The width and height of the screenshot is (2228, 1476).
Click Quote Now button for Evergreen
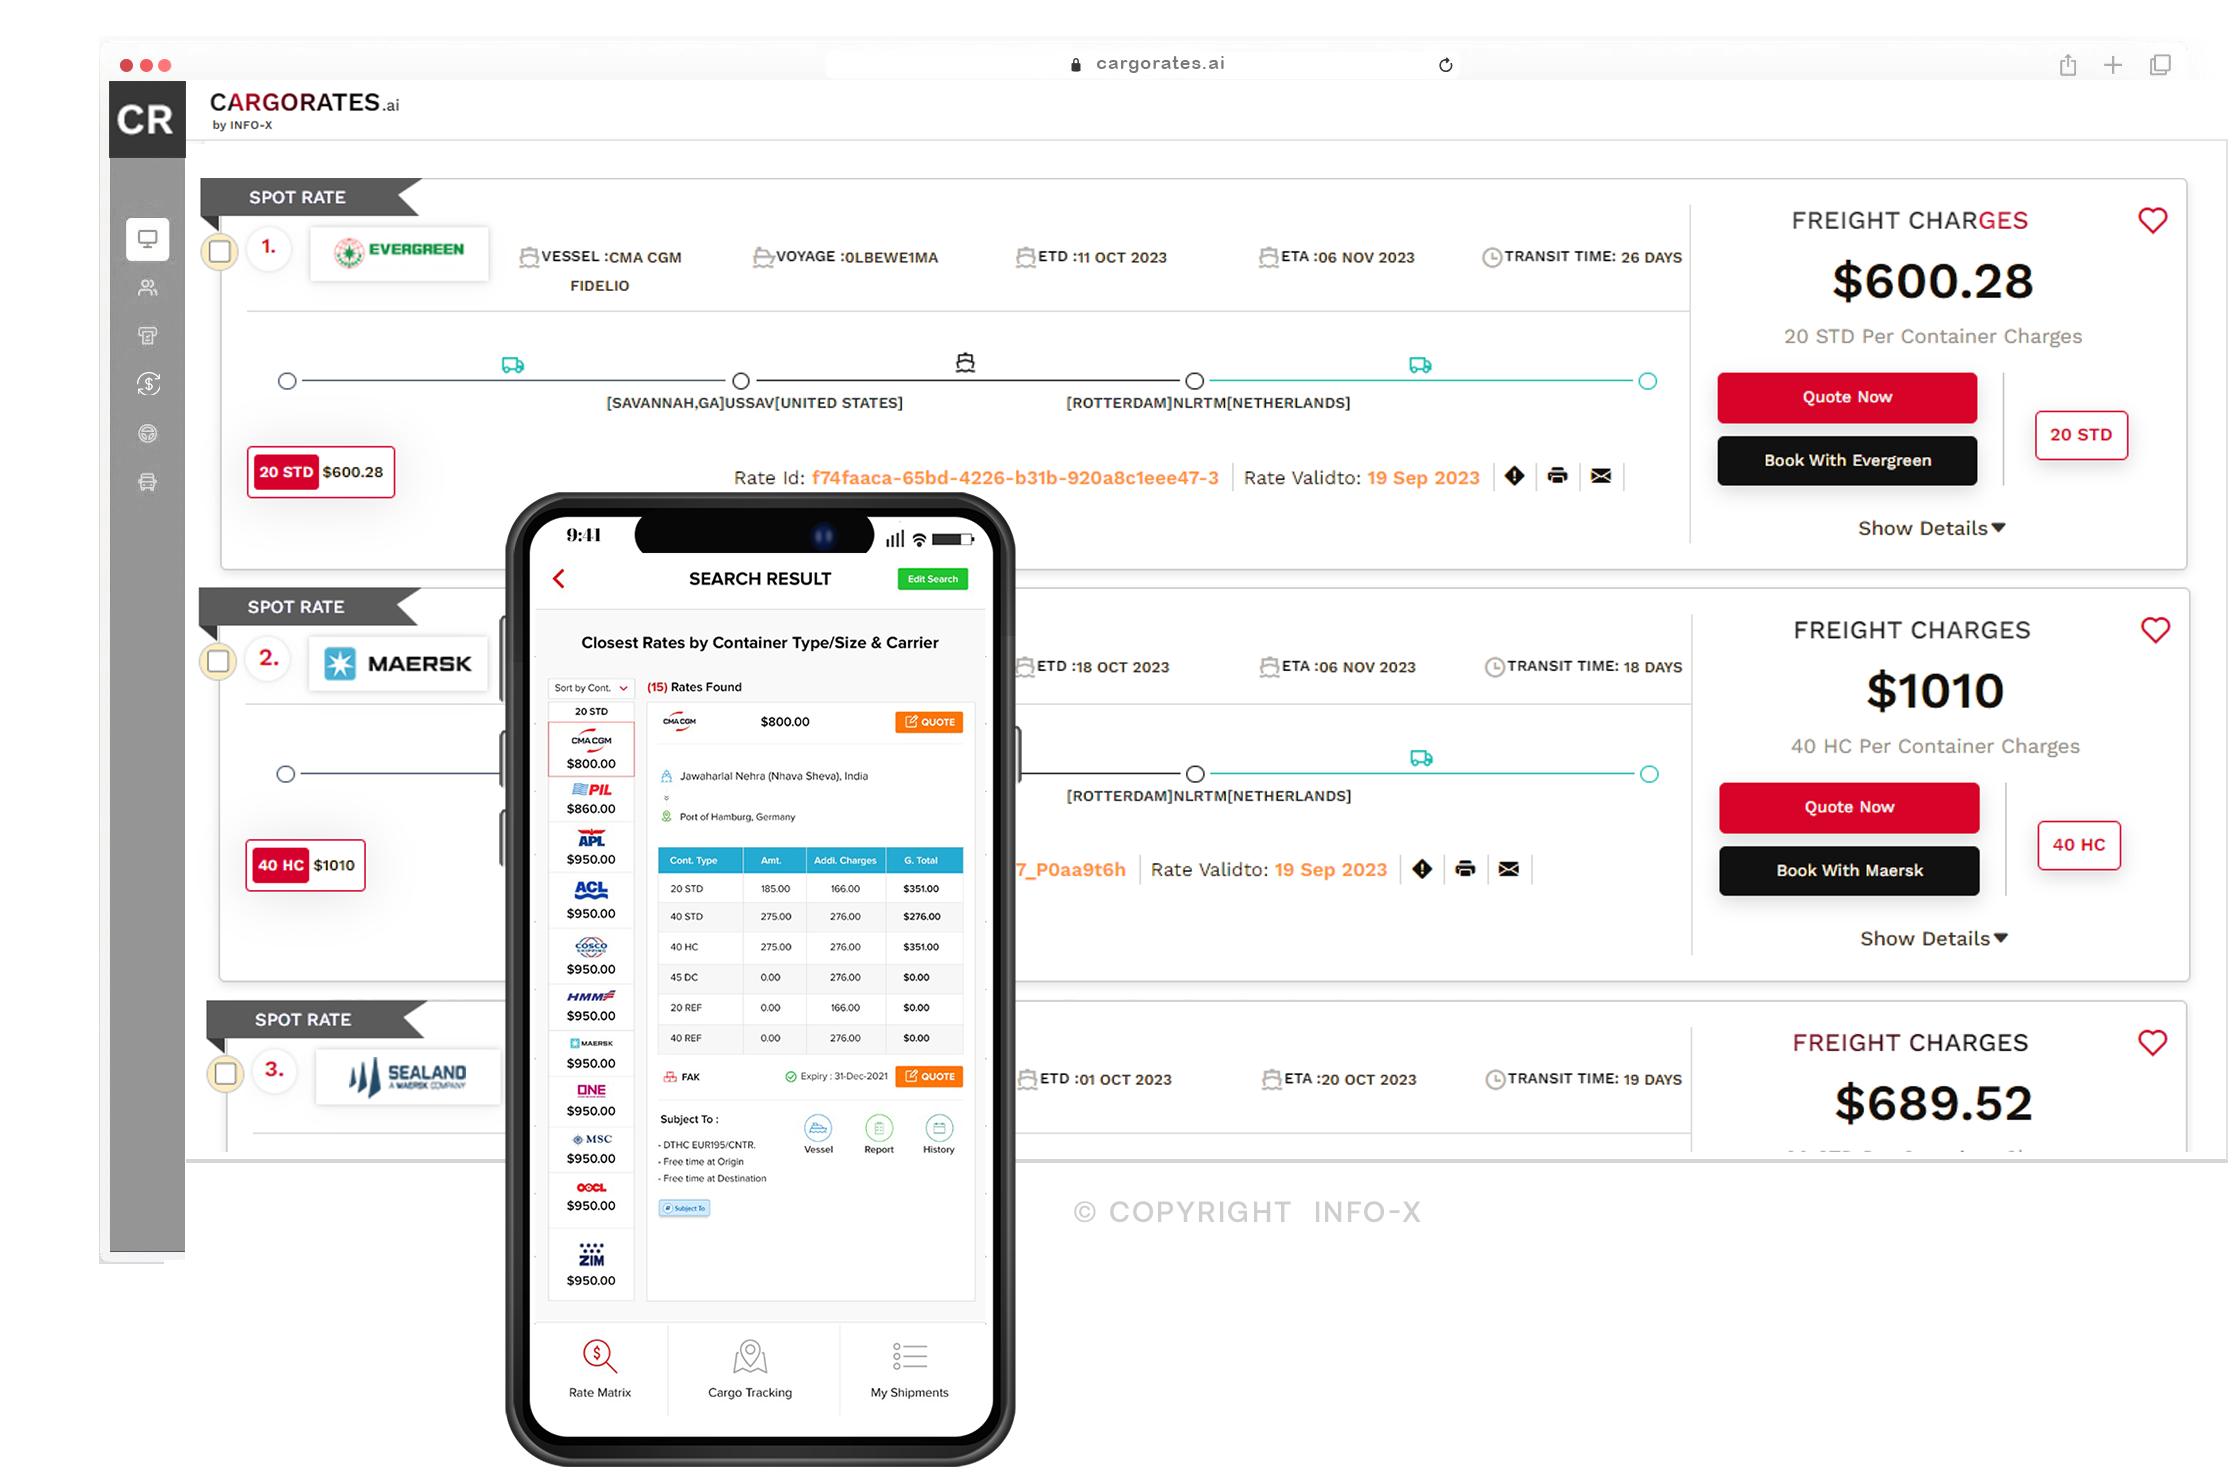pos(1846,395)
